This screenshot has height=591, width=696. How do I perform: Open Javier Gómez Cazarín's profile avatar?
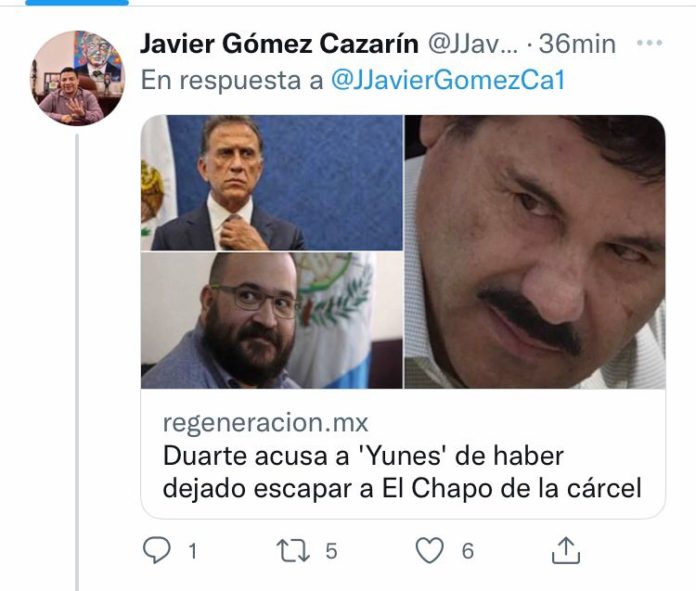point(78,78)
